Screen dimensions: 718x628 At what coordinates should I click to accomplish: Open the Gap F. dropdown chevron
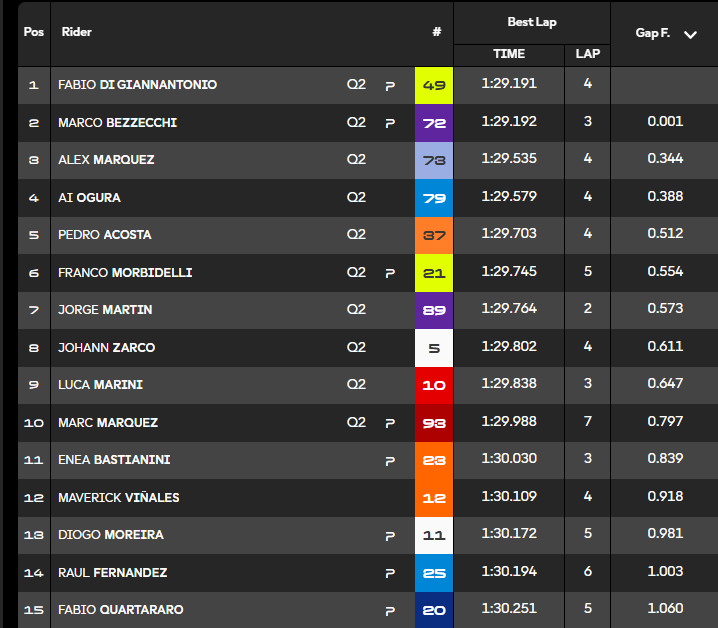coord(690,34)
